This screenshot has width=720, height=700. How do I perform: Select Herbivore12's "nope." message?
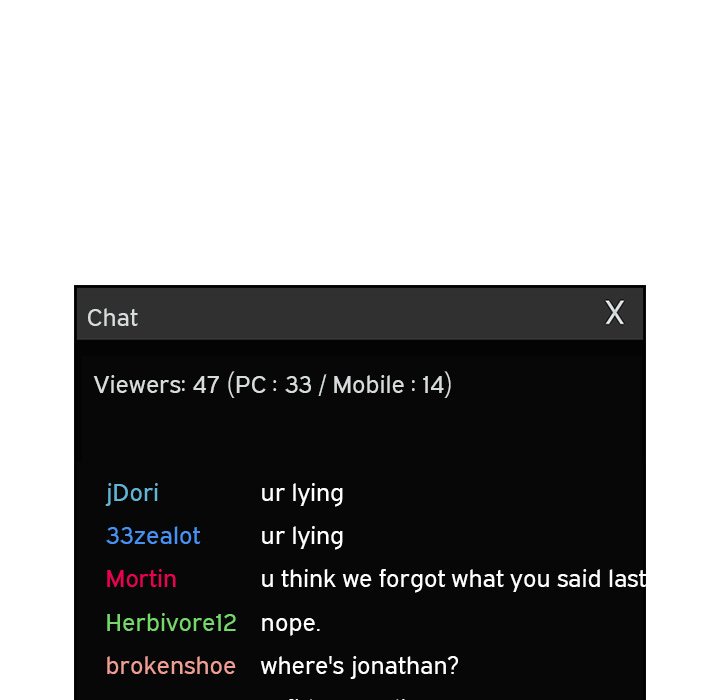point(290,624)
